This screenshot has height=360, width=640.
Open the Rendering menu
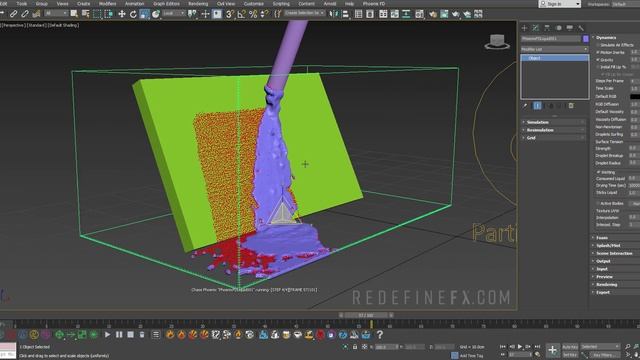point(198,4)
